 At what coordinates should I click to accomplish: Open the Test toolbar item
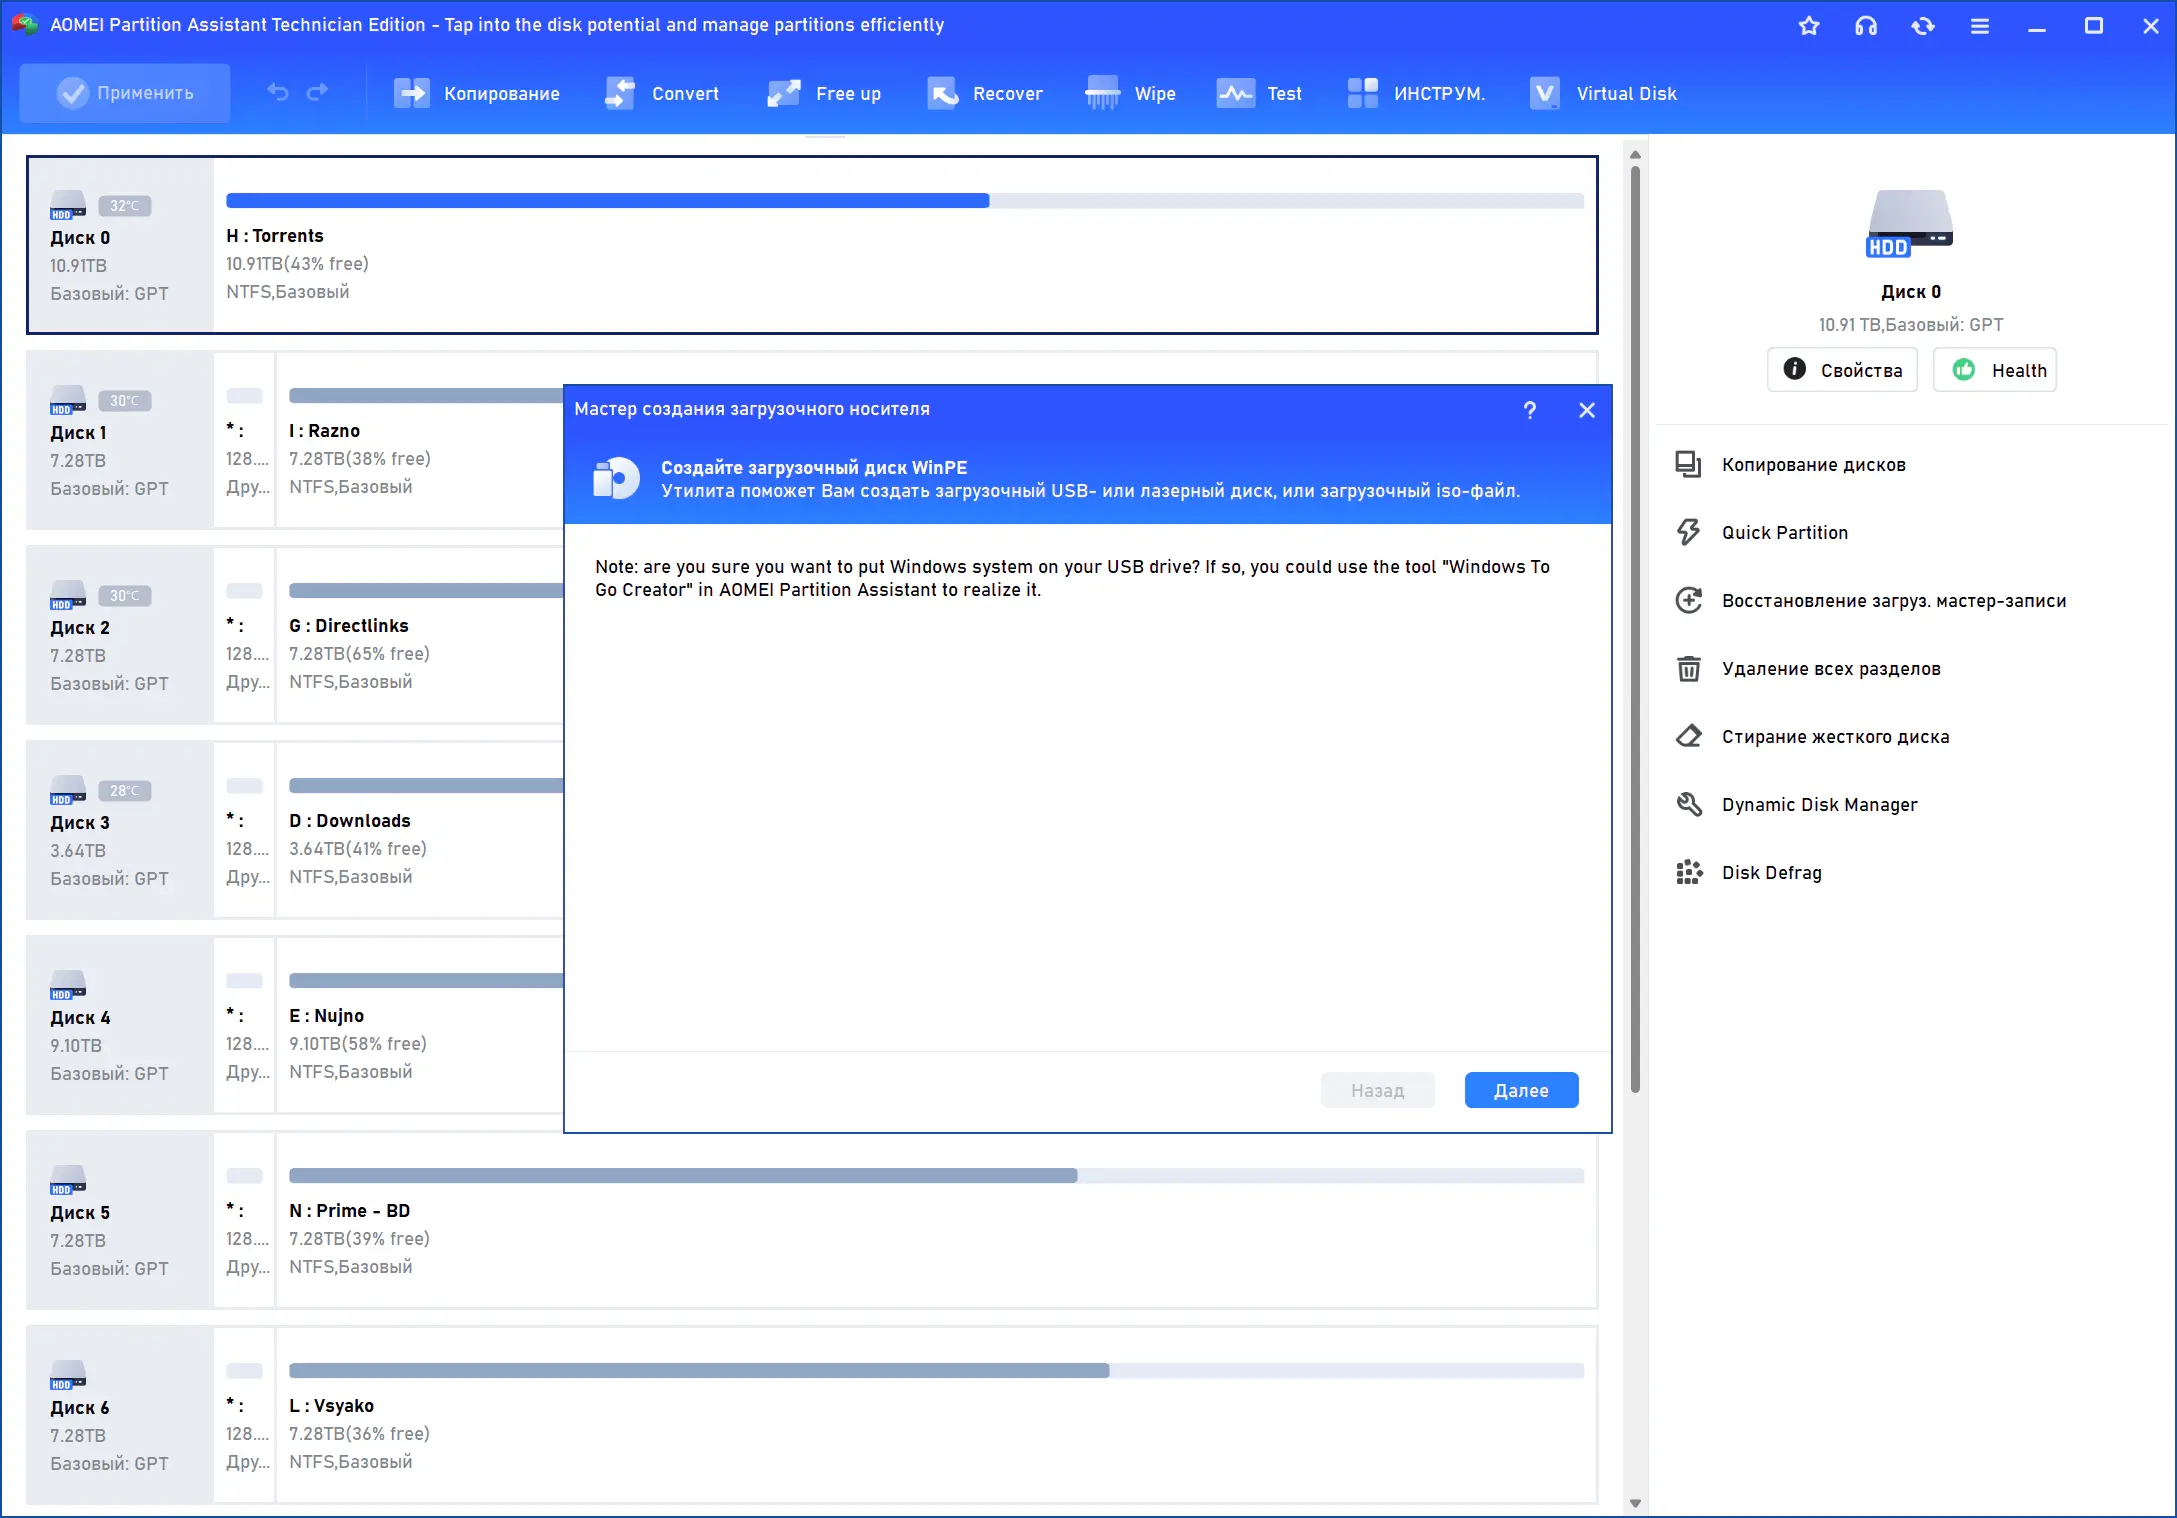(x=1258, y=93)
